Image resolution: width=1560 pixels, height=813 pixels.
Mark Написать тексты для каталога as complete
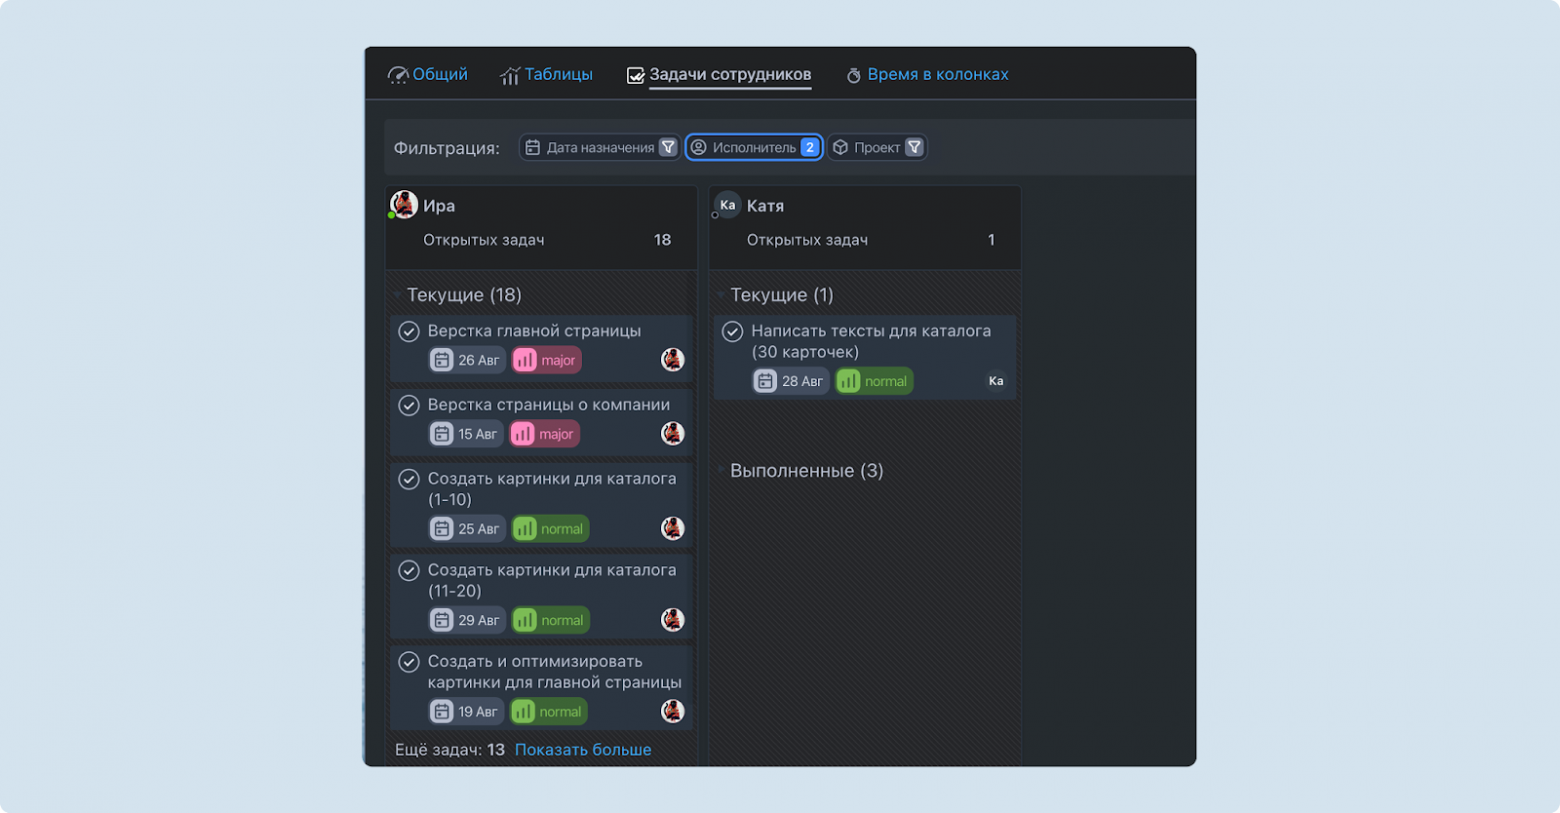733,331
